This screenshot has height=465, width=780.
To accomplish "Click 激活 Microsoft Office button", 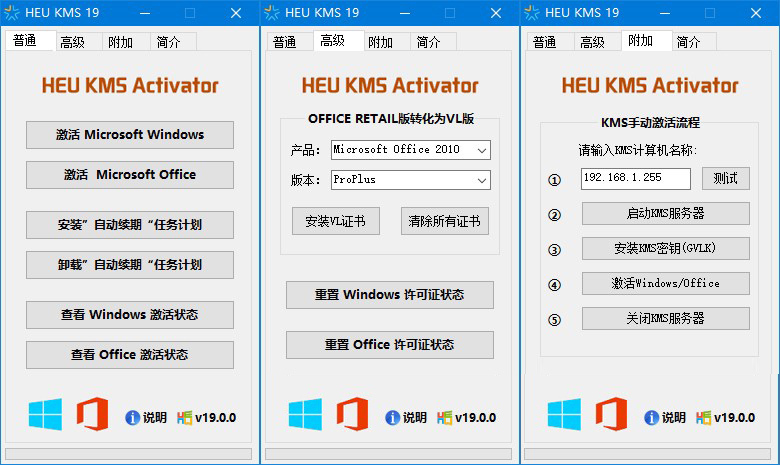I will click(130, 175).
